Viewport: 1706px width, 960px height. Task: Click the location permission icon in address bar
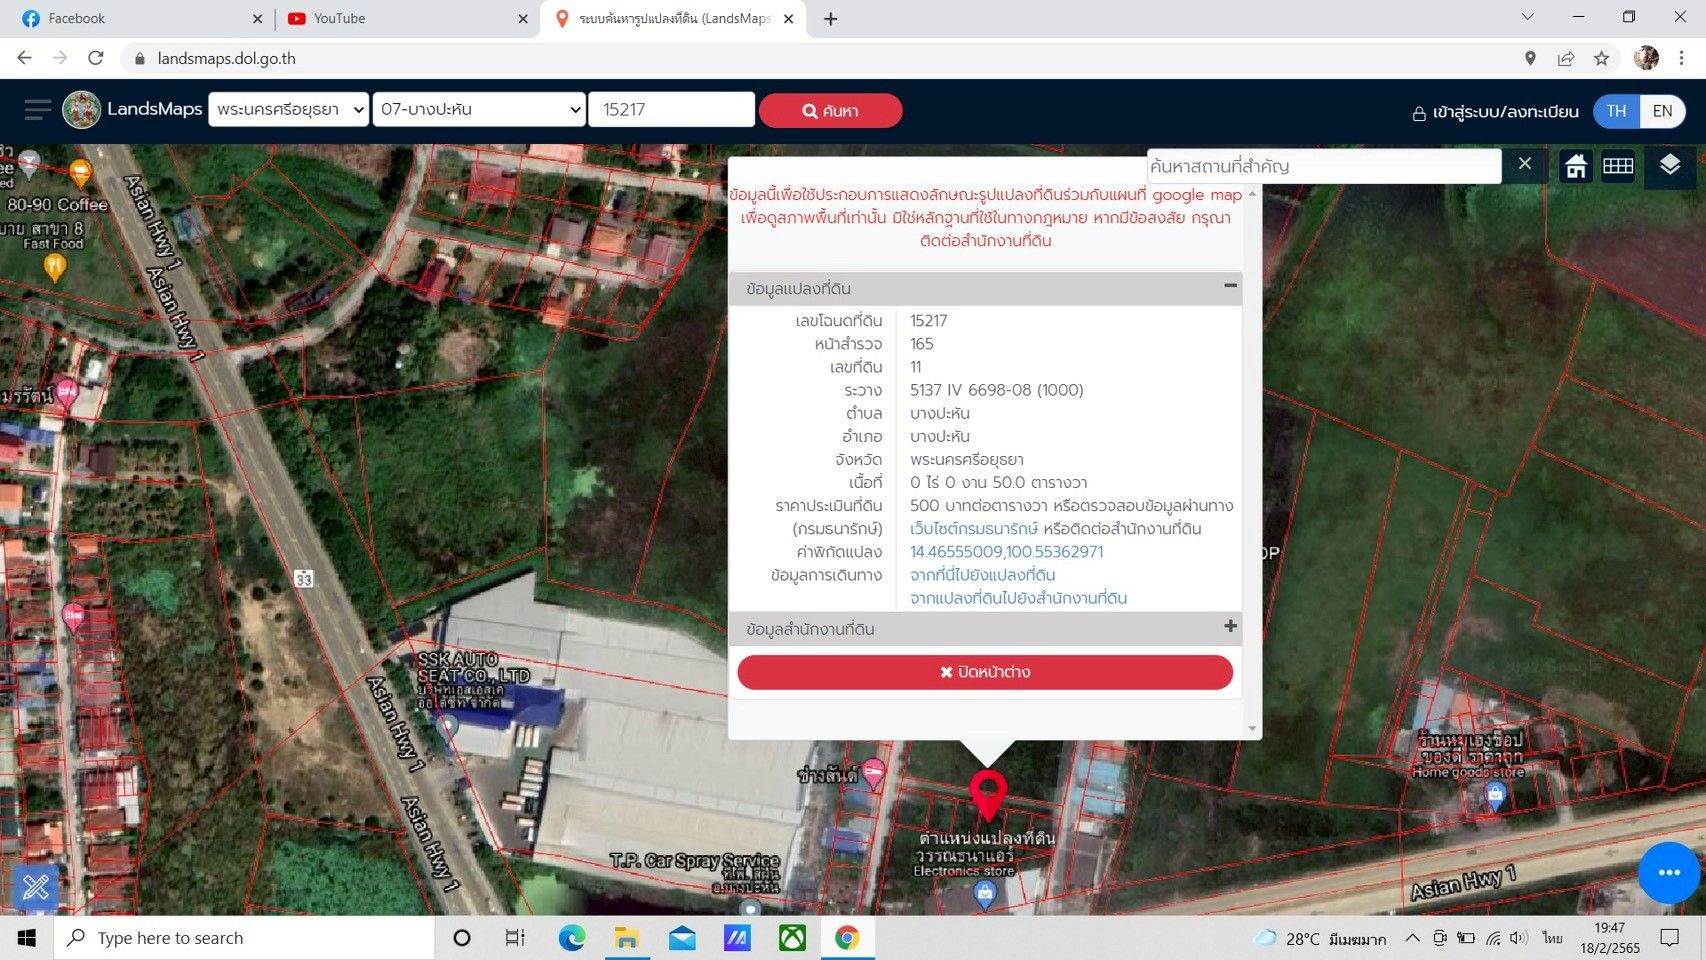click(x=1529, y=58)
